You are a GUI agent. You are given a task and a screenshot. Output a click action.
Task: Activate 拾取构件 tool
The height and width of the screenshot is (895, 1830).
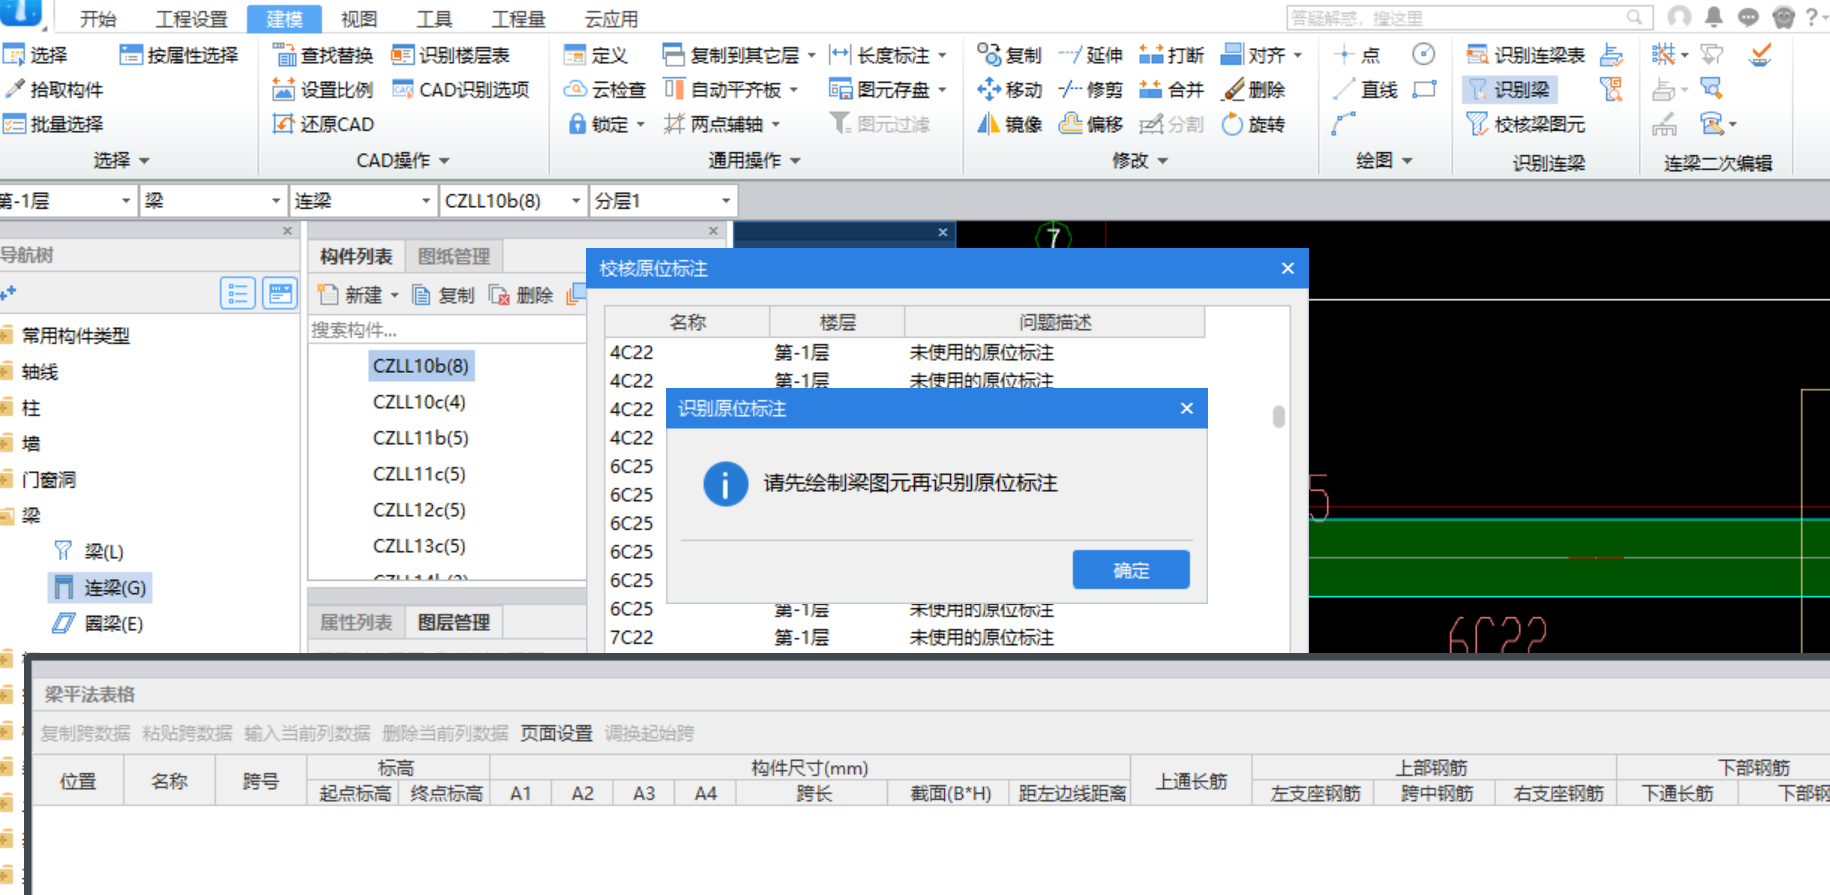tap(54, 89)
